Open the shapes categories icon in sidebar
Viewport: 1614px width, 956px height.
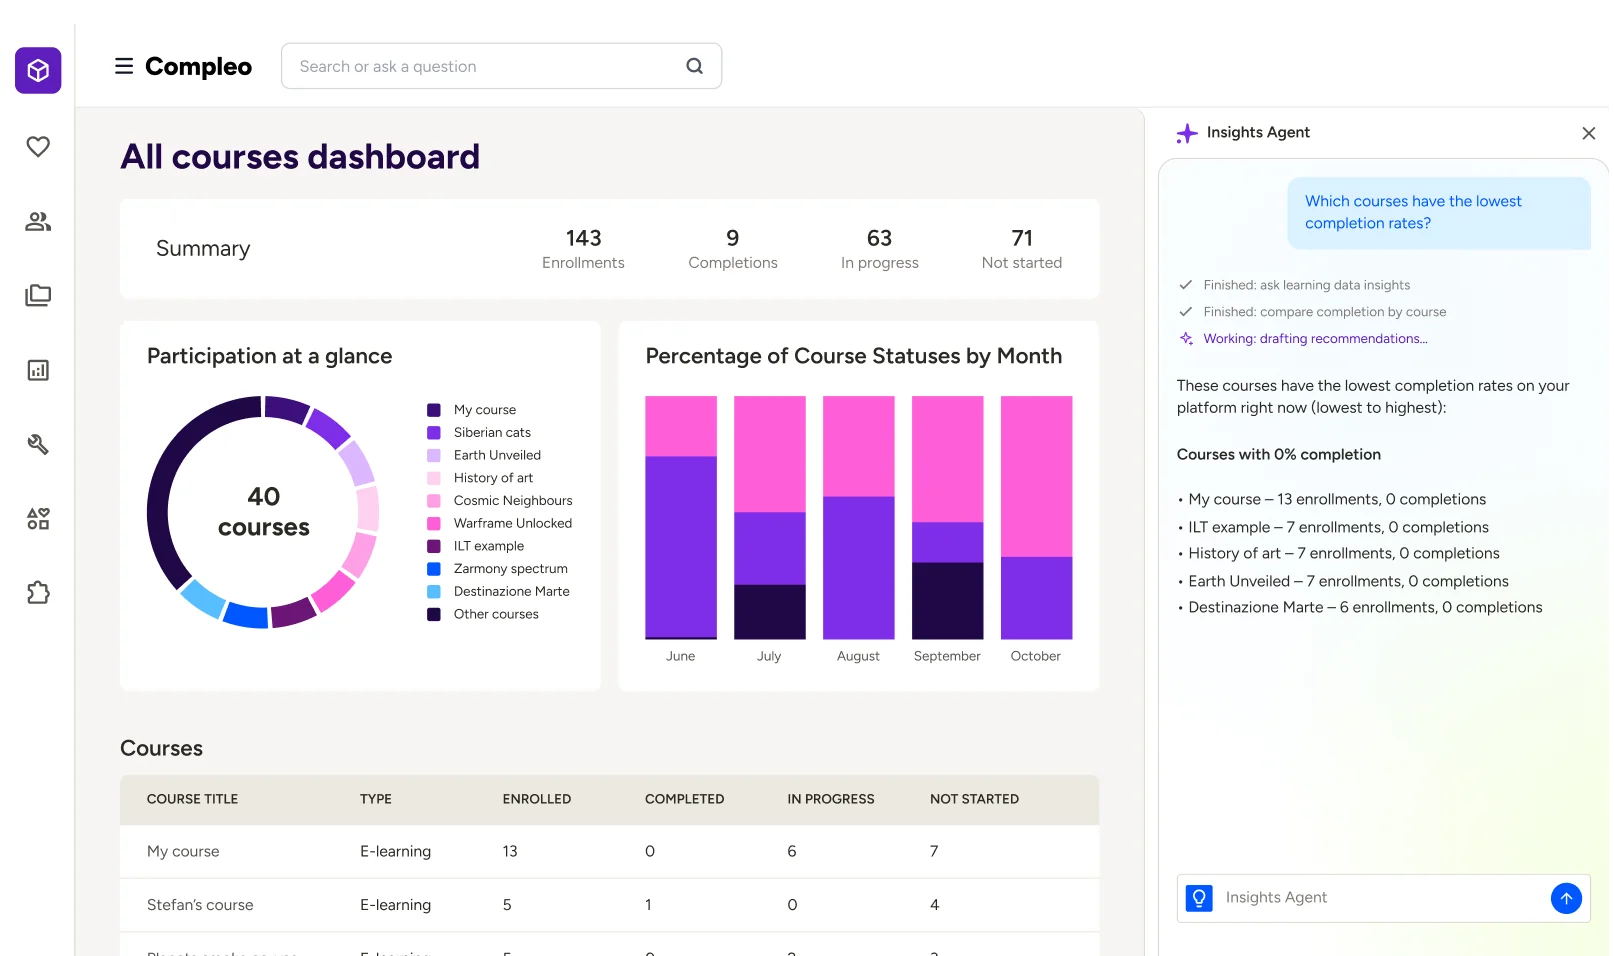pyautogui.click(x=38, y=518)
